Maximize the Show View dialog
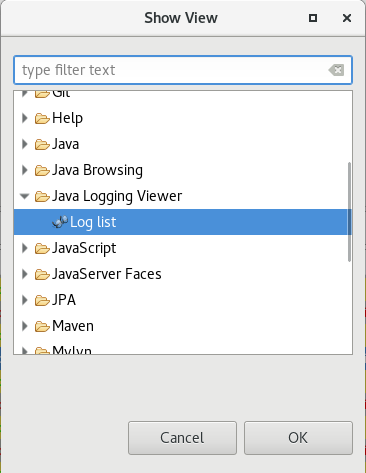The height and width of the screenshot is (473, 366). tap(313, 18)
